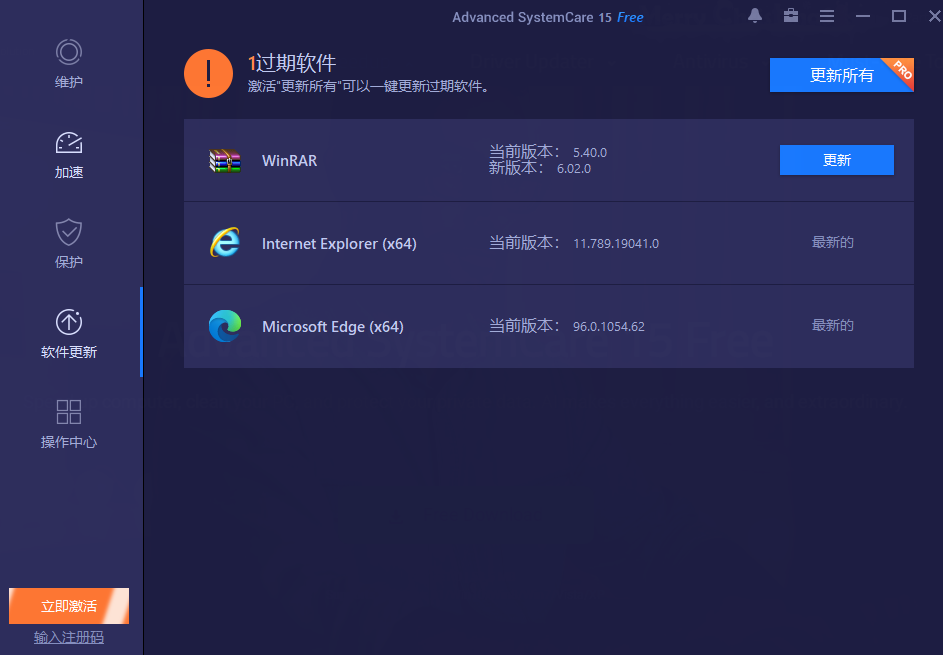The height and width of the screenshot is (655, 943).
Task: Click the Microsoft Edge program icon
Action: click(x=225, y=326)
